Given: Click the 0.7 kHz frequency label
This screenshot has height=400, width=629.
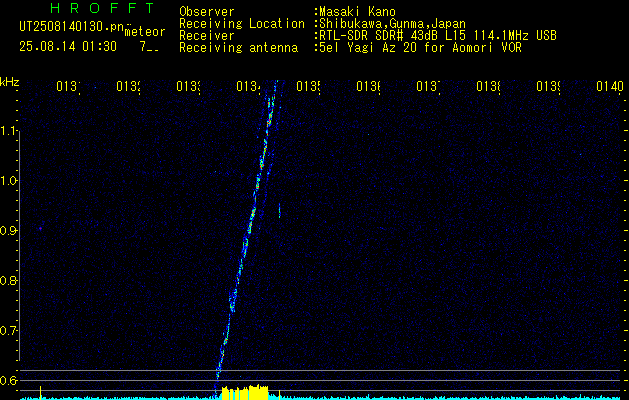Looking at the screenshot, I should (x=8, y=331).
